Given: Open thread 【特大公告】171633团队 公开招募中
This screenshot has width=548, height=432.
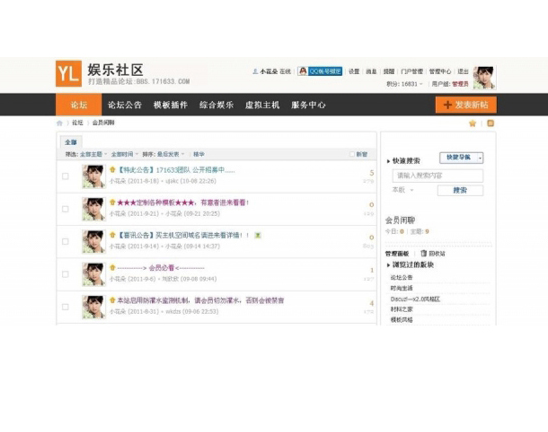Looking at the screenshot, I should tap(176, 170).
